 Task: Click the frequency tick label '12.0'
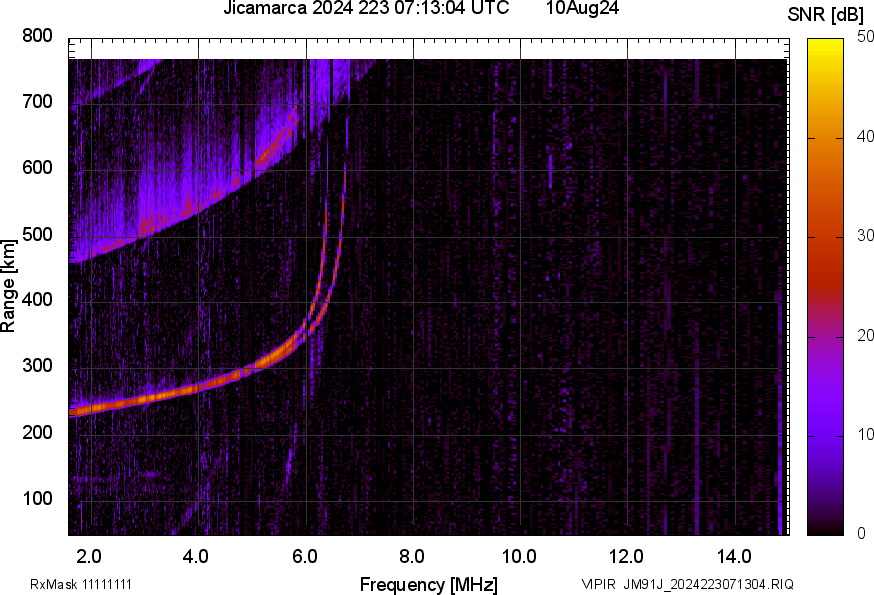click(x=626, y=557)
